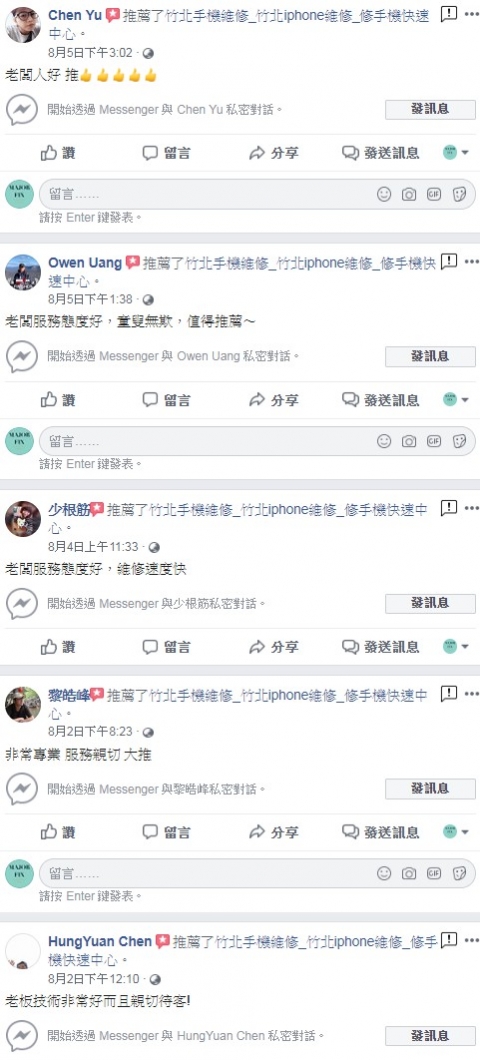Screen dimensions: 480x1060
Task: Open HungYuan Chen's profile link
Action: point(100,941)
